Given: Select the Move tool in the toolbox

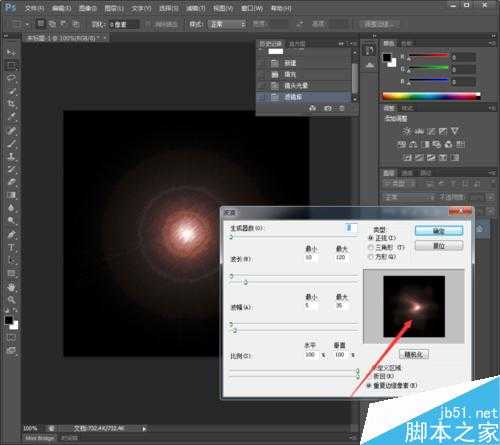Looking at the screenshot, I should (x=11, y=52).
